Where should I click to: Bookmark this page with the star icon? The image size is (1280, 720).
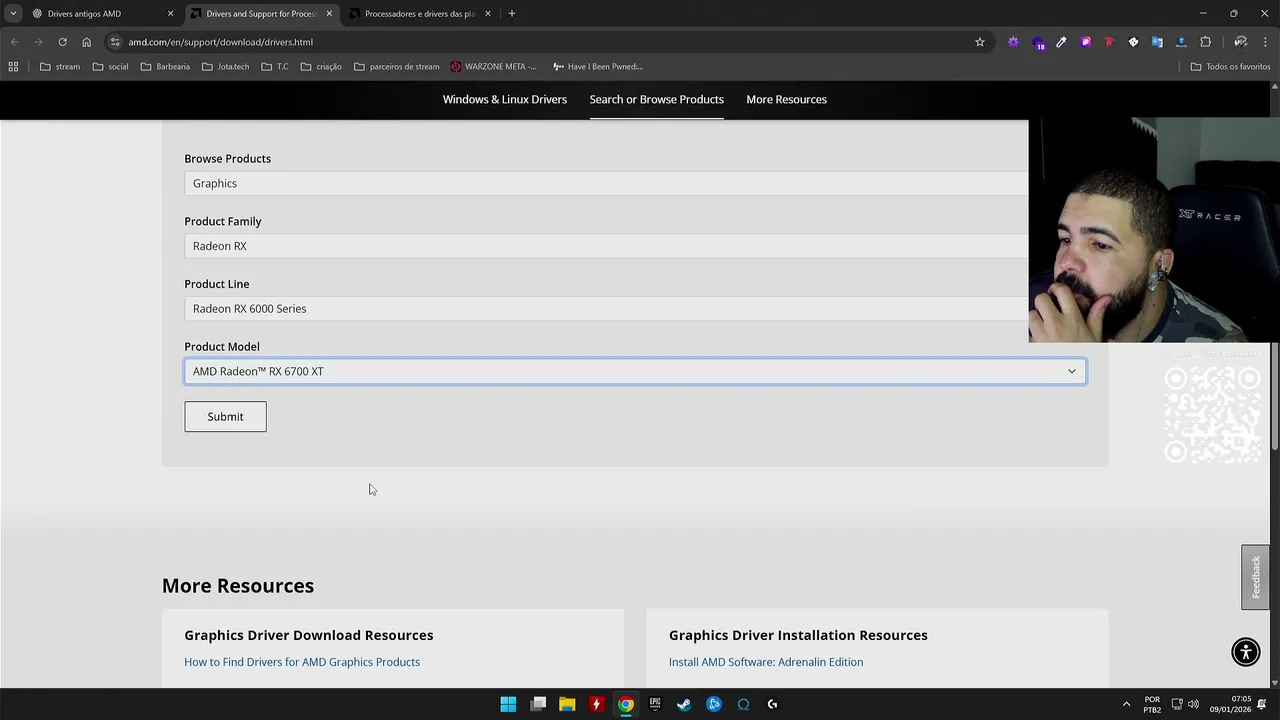click(980, 42)
